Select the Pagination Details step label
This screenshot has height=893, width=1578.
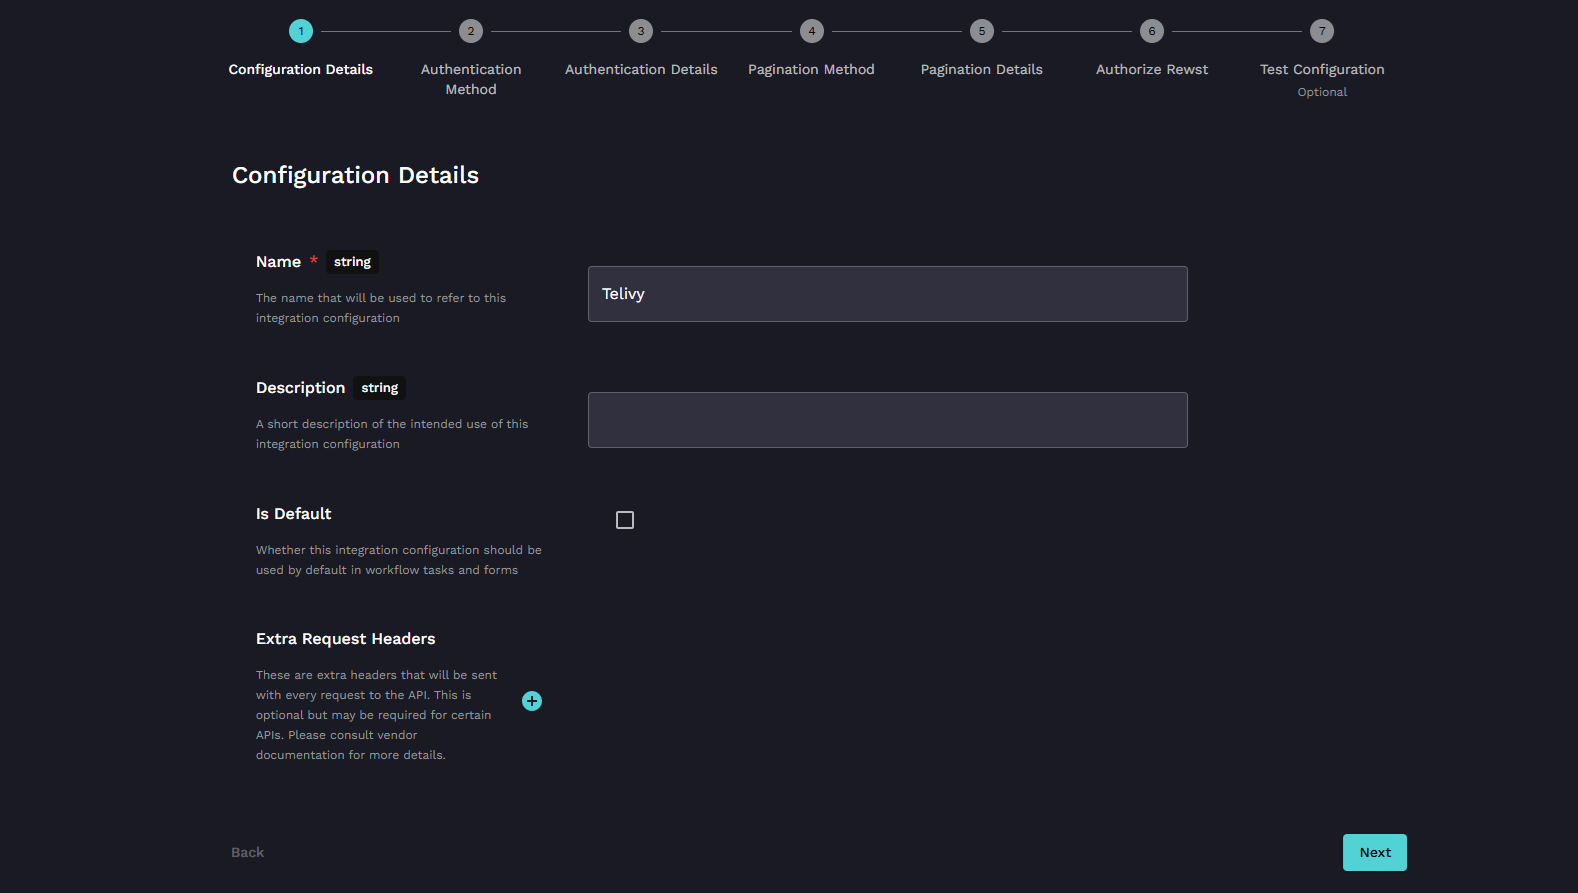[x=982, y=69]
